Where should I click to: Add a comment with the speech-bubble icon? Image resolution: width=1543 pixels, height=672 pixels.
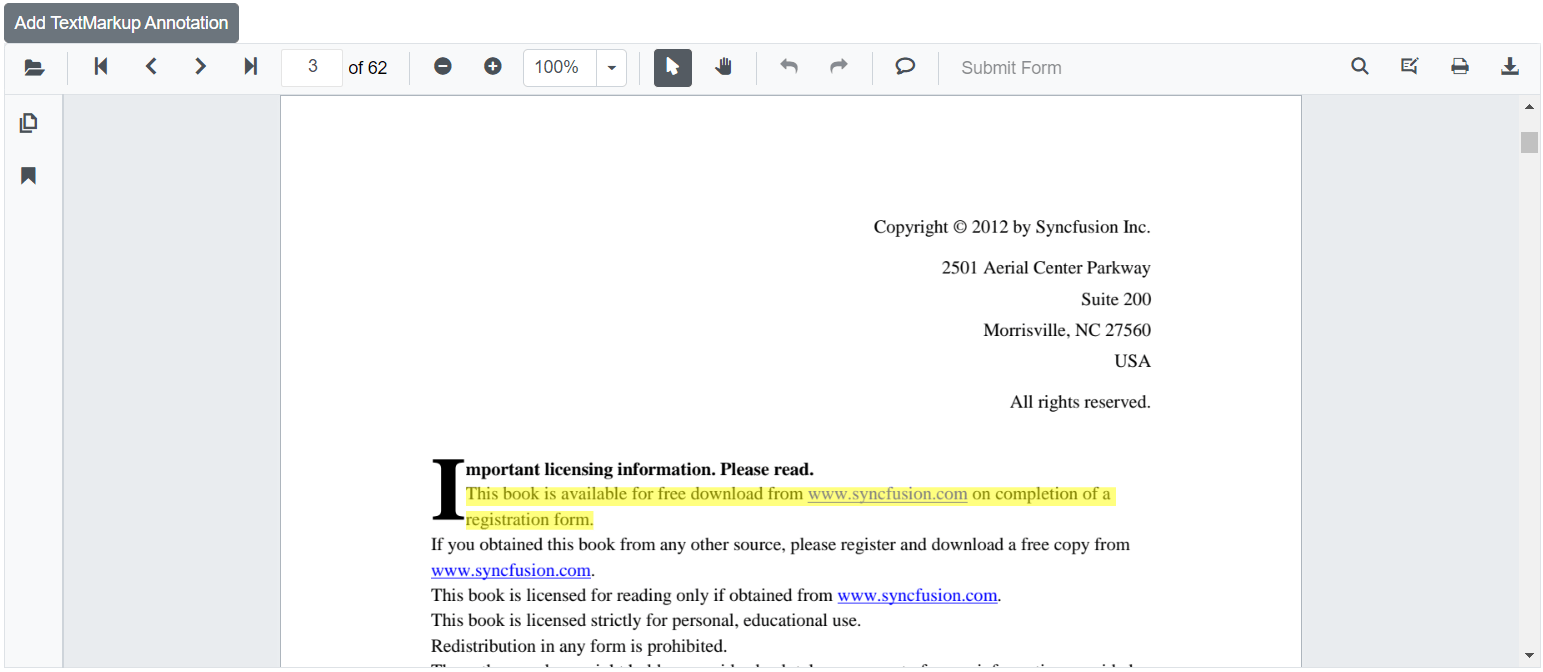click(905, 67)
